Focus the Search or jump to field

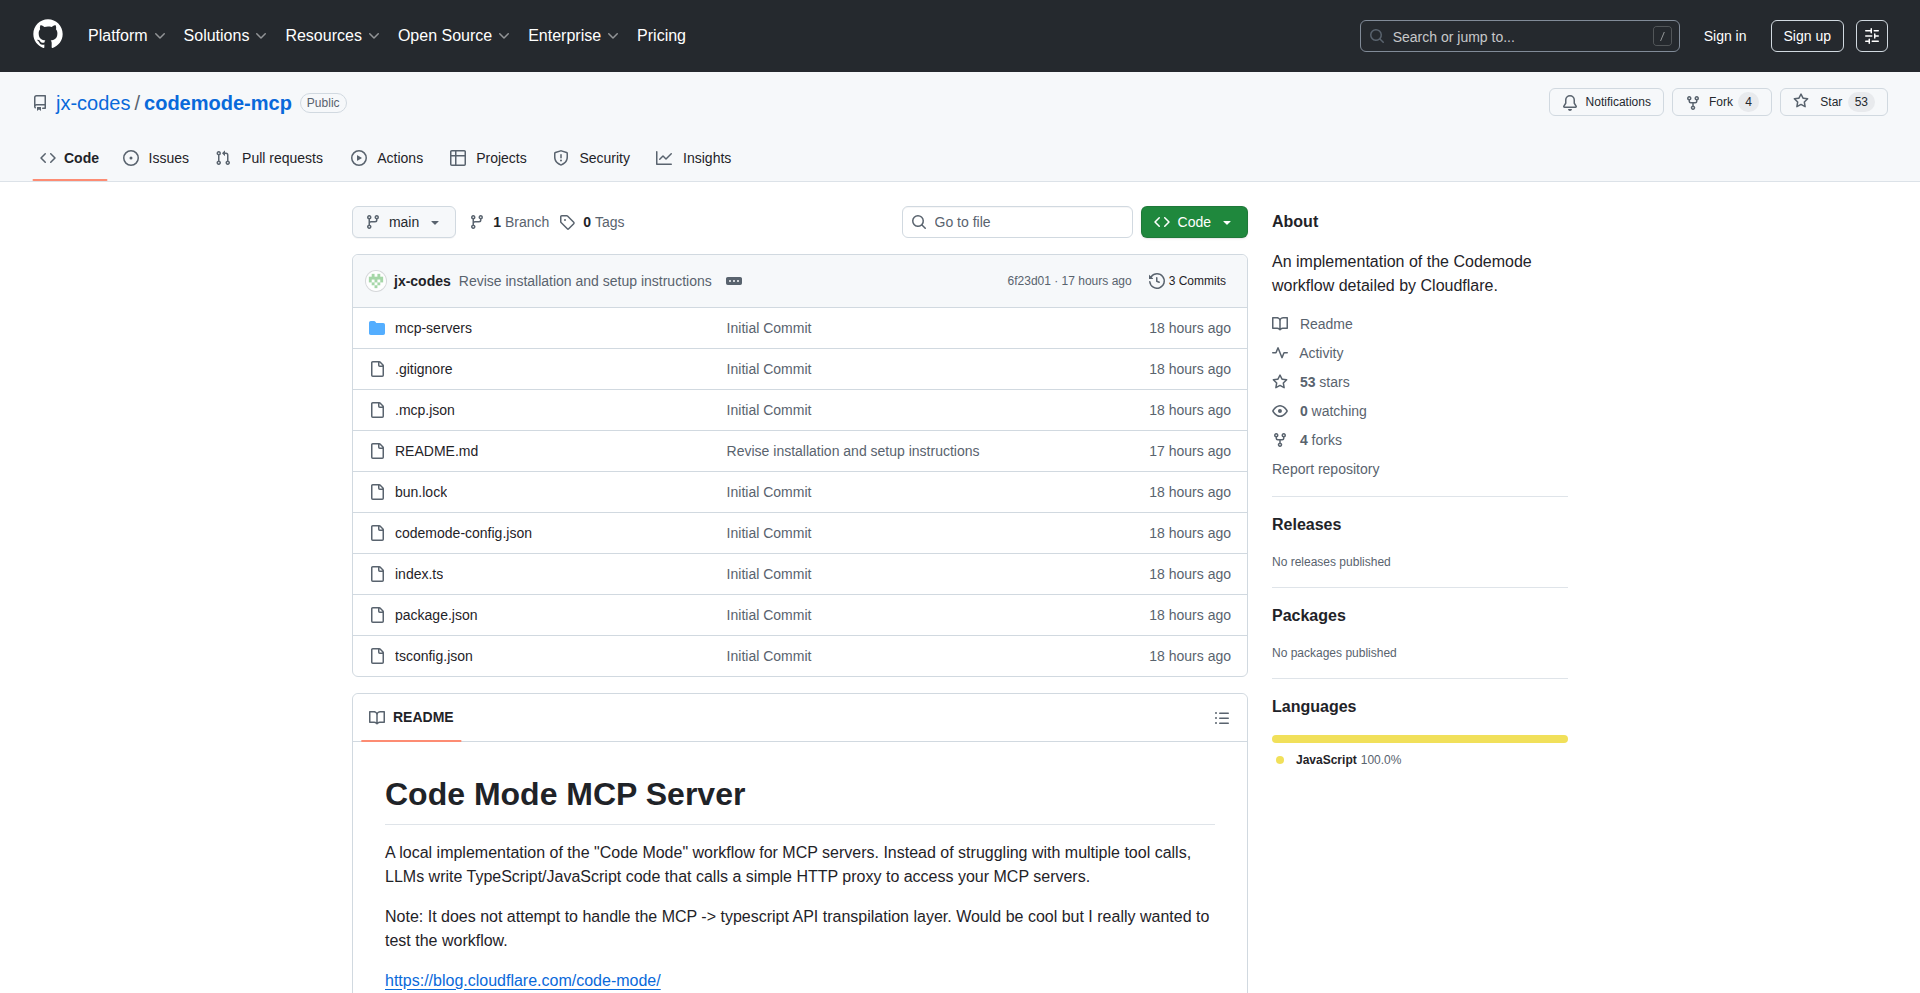[x=1519, y=36]
